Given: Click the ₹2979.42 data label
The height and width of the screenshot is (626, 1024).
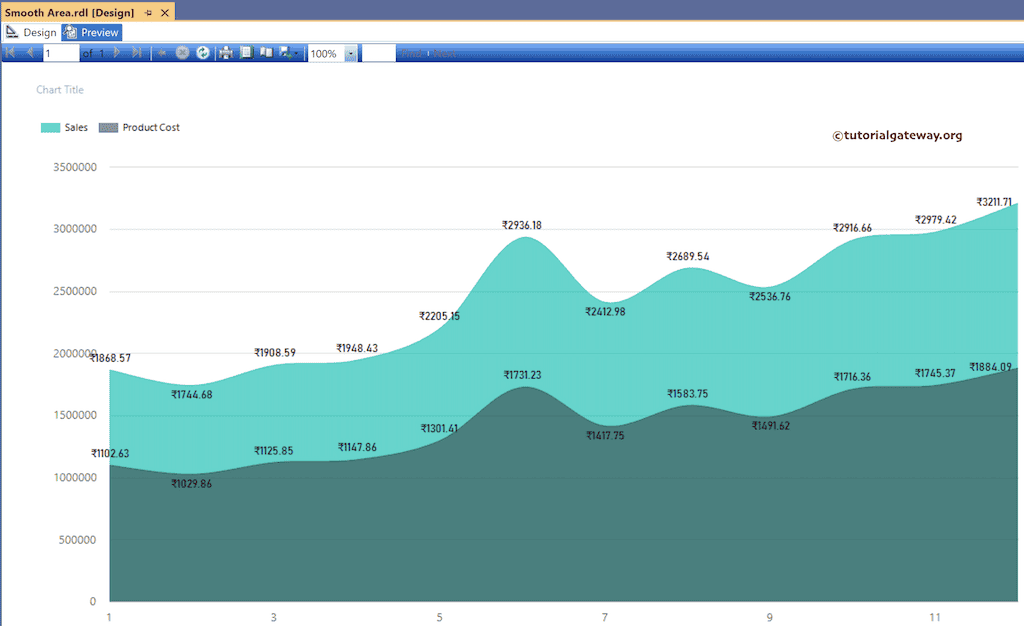Looking at the screenshot, I should pyautogui.click(x=936, y=219).
